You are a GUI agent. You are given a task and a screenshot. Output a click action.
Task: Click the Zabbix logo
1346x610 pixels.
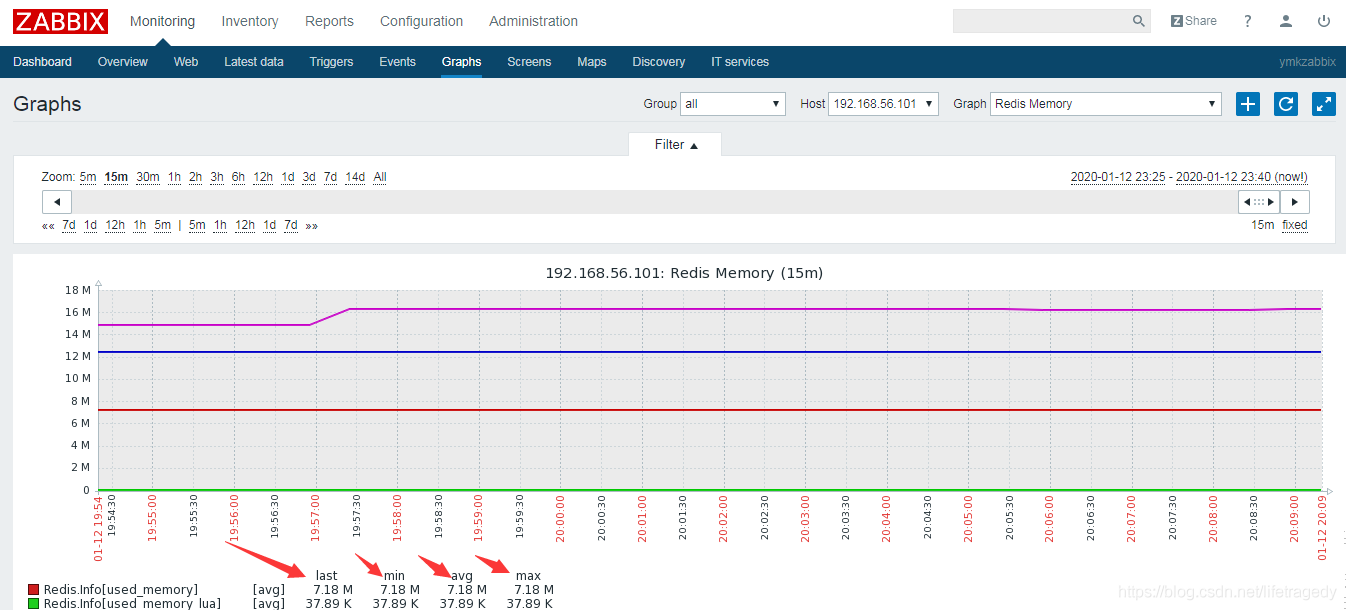(x=60, y=21)
